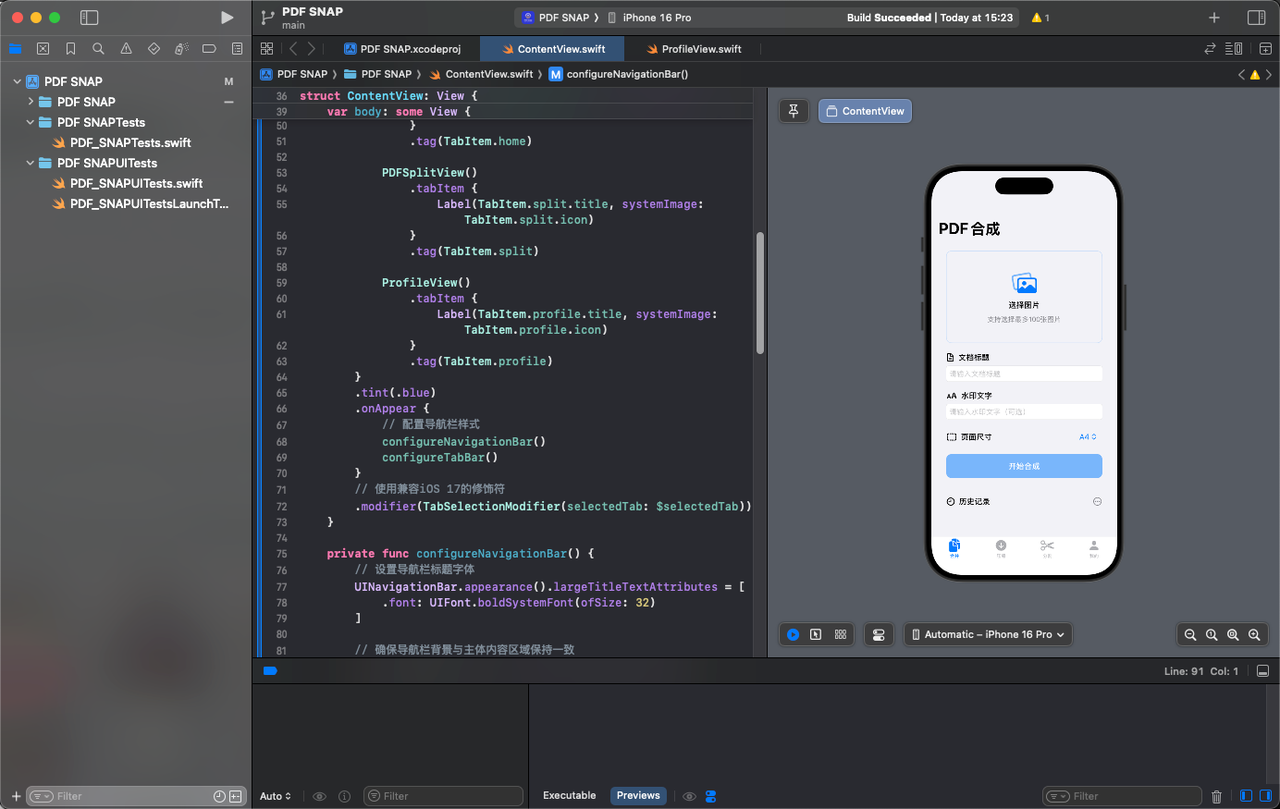
Task: Click PDF SNAP project breadcrumb in jump bar
Action: (x=294, y=74)
